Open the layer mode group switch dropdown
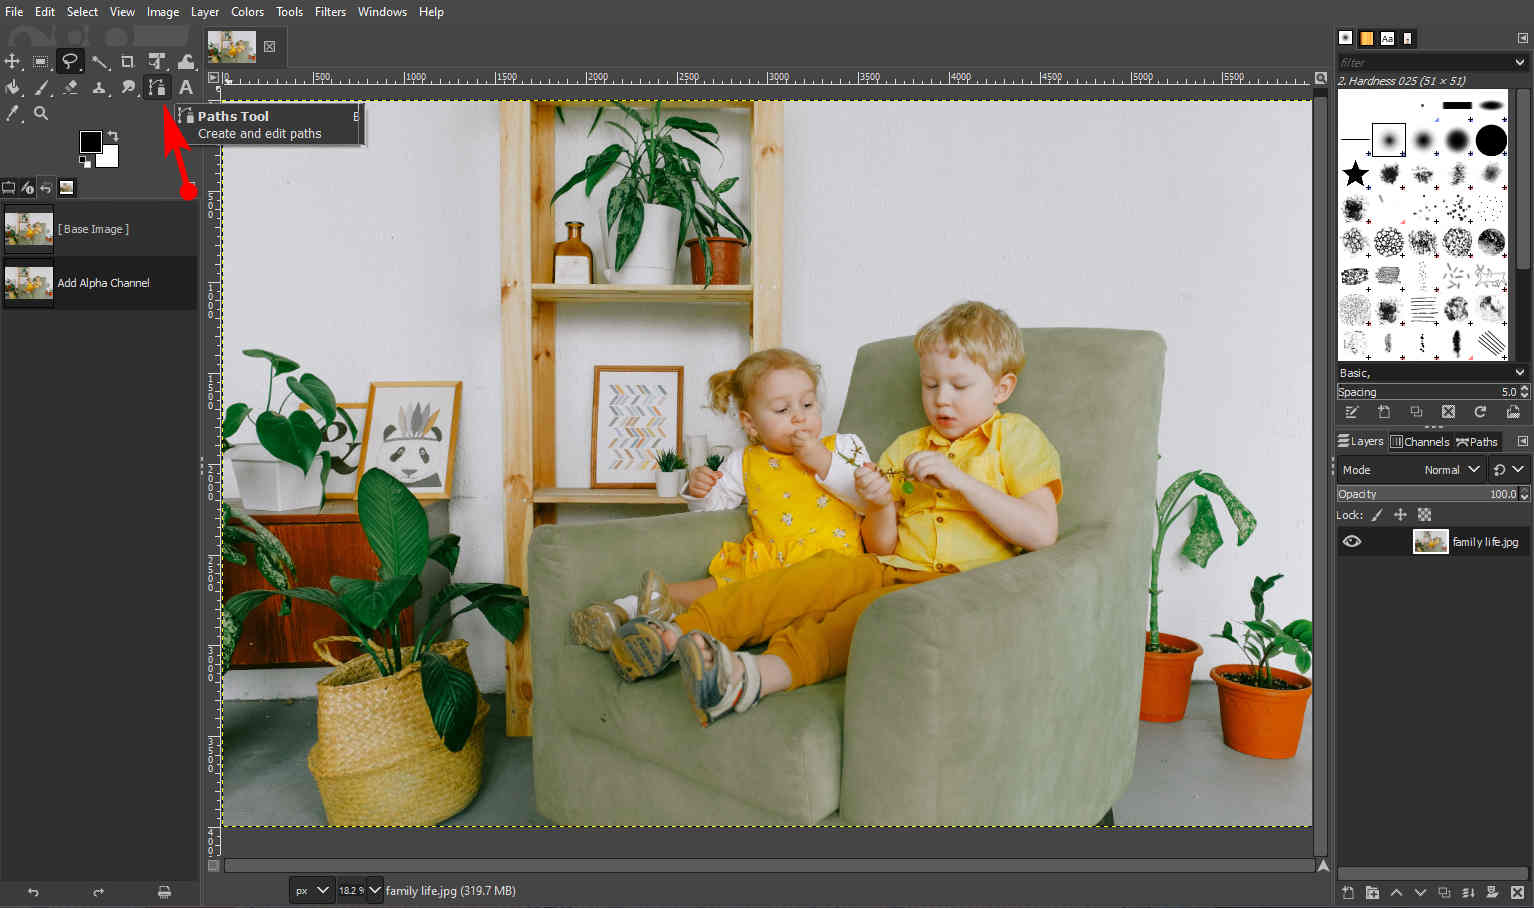Screen dimensions: 1534x908 [1508, 470]
